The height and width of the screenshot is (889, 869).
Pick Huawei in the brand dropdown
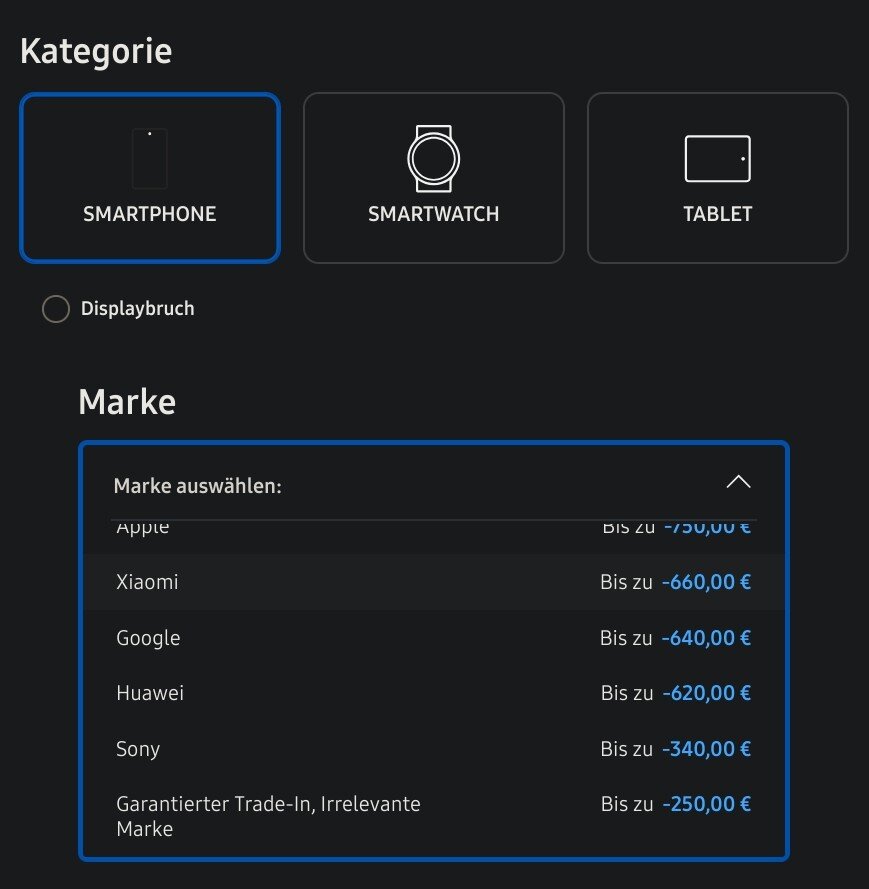(150, 693)
